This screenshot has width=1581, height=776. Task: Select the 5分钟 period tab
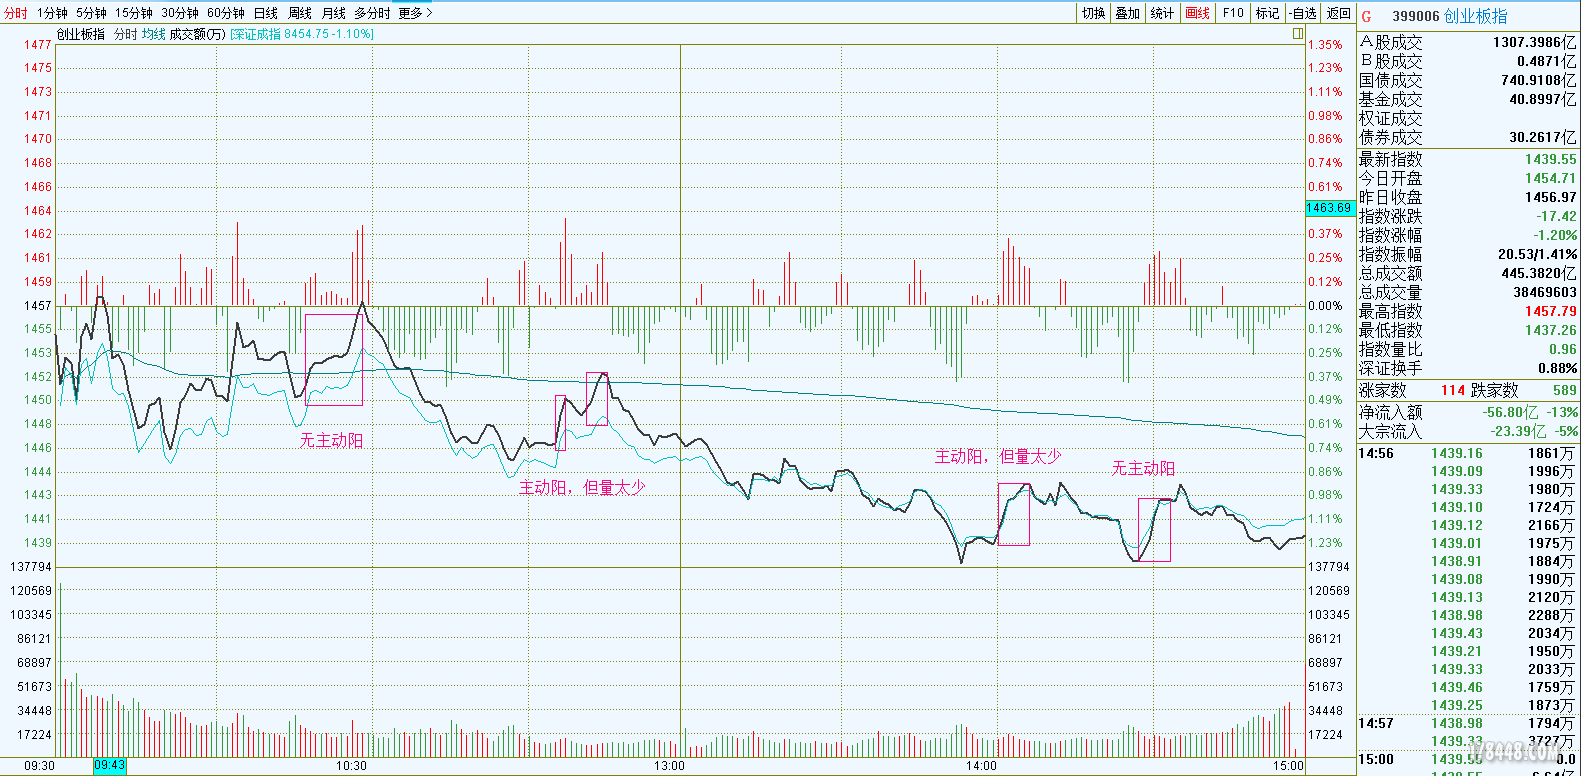click(91, 13)
